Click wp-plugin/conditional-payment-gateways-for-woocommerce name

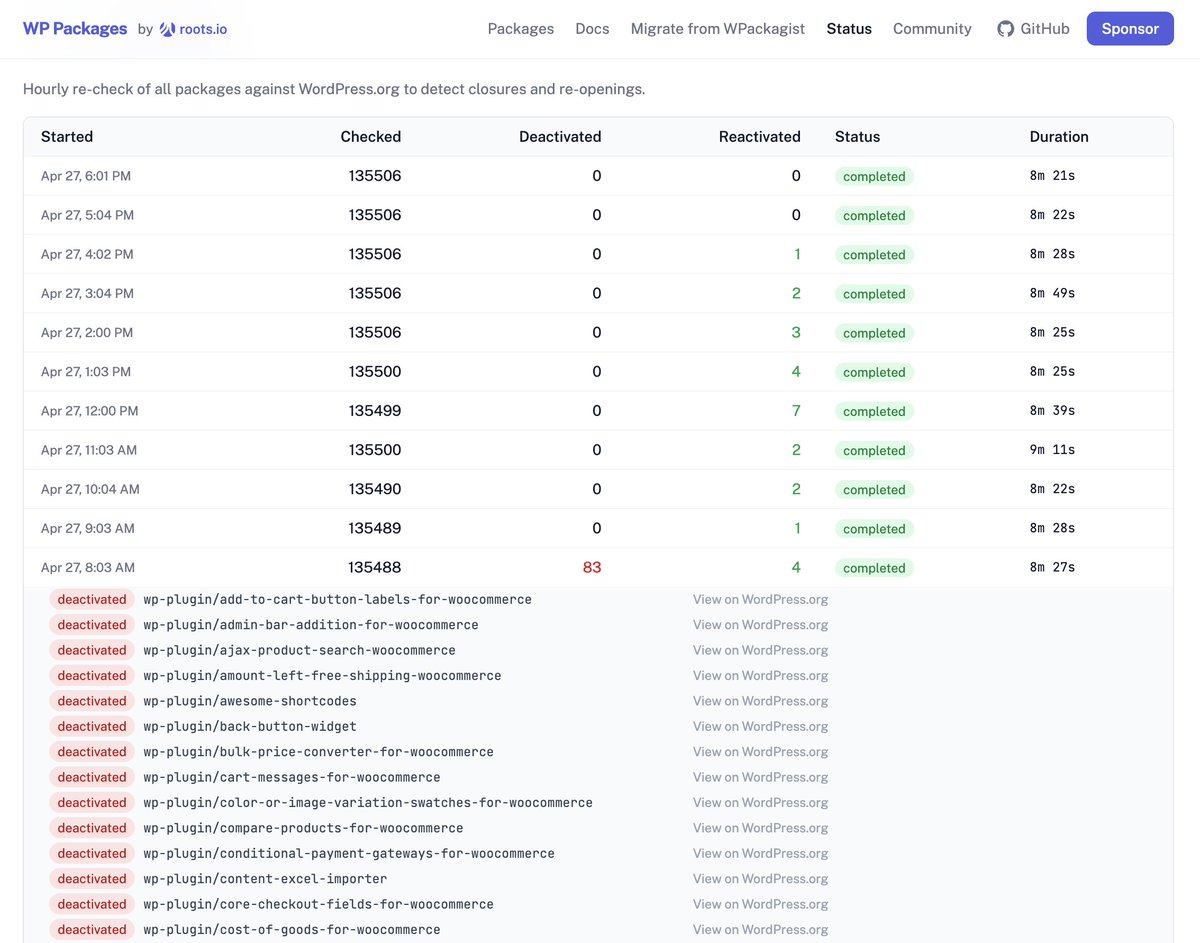pyautogui.click(x=349, y=853)
